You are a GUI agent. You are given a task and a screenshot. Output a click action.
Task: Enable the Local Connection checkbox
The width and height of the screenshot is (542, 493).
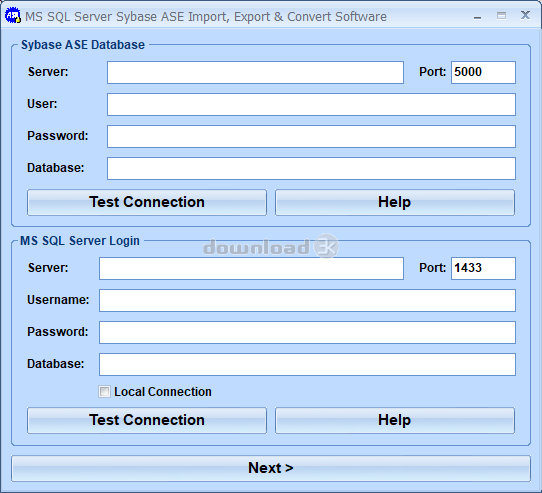(104, 392)
